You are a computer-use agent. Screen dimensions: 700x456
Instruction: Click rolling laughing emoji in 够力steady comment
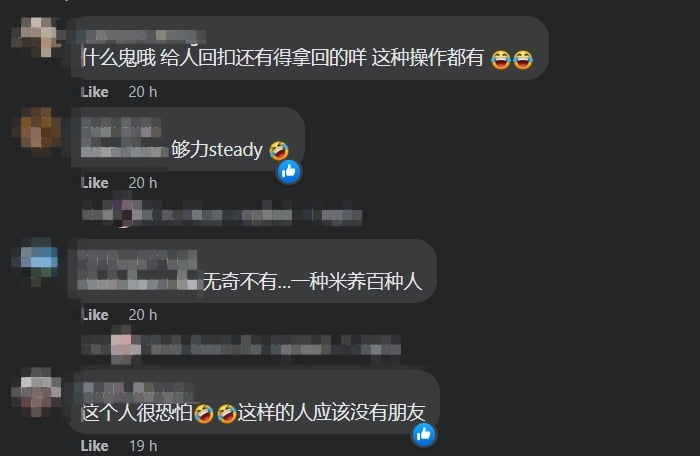279,151
